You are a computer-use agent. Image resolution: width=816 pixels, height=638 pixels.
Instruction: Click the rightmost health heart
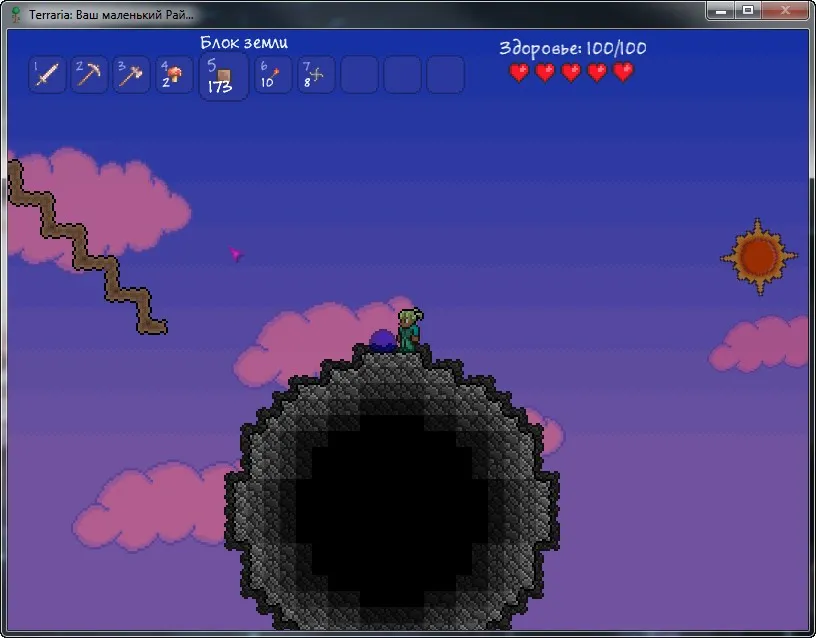click(623, 72)
